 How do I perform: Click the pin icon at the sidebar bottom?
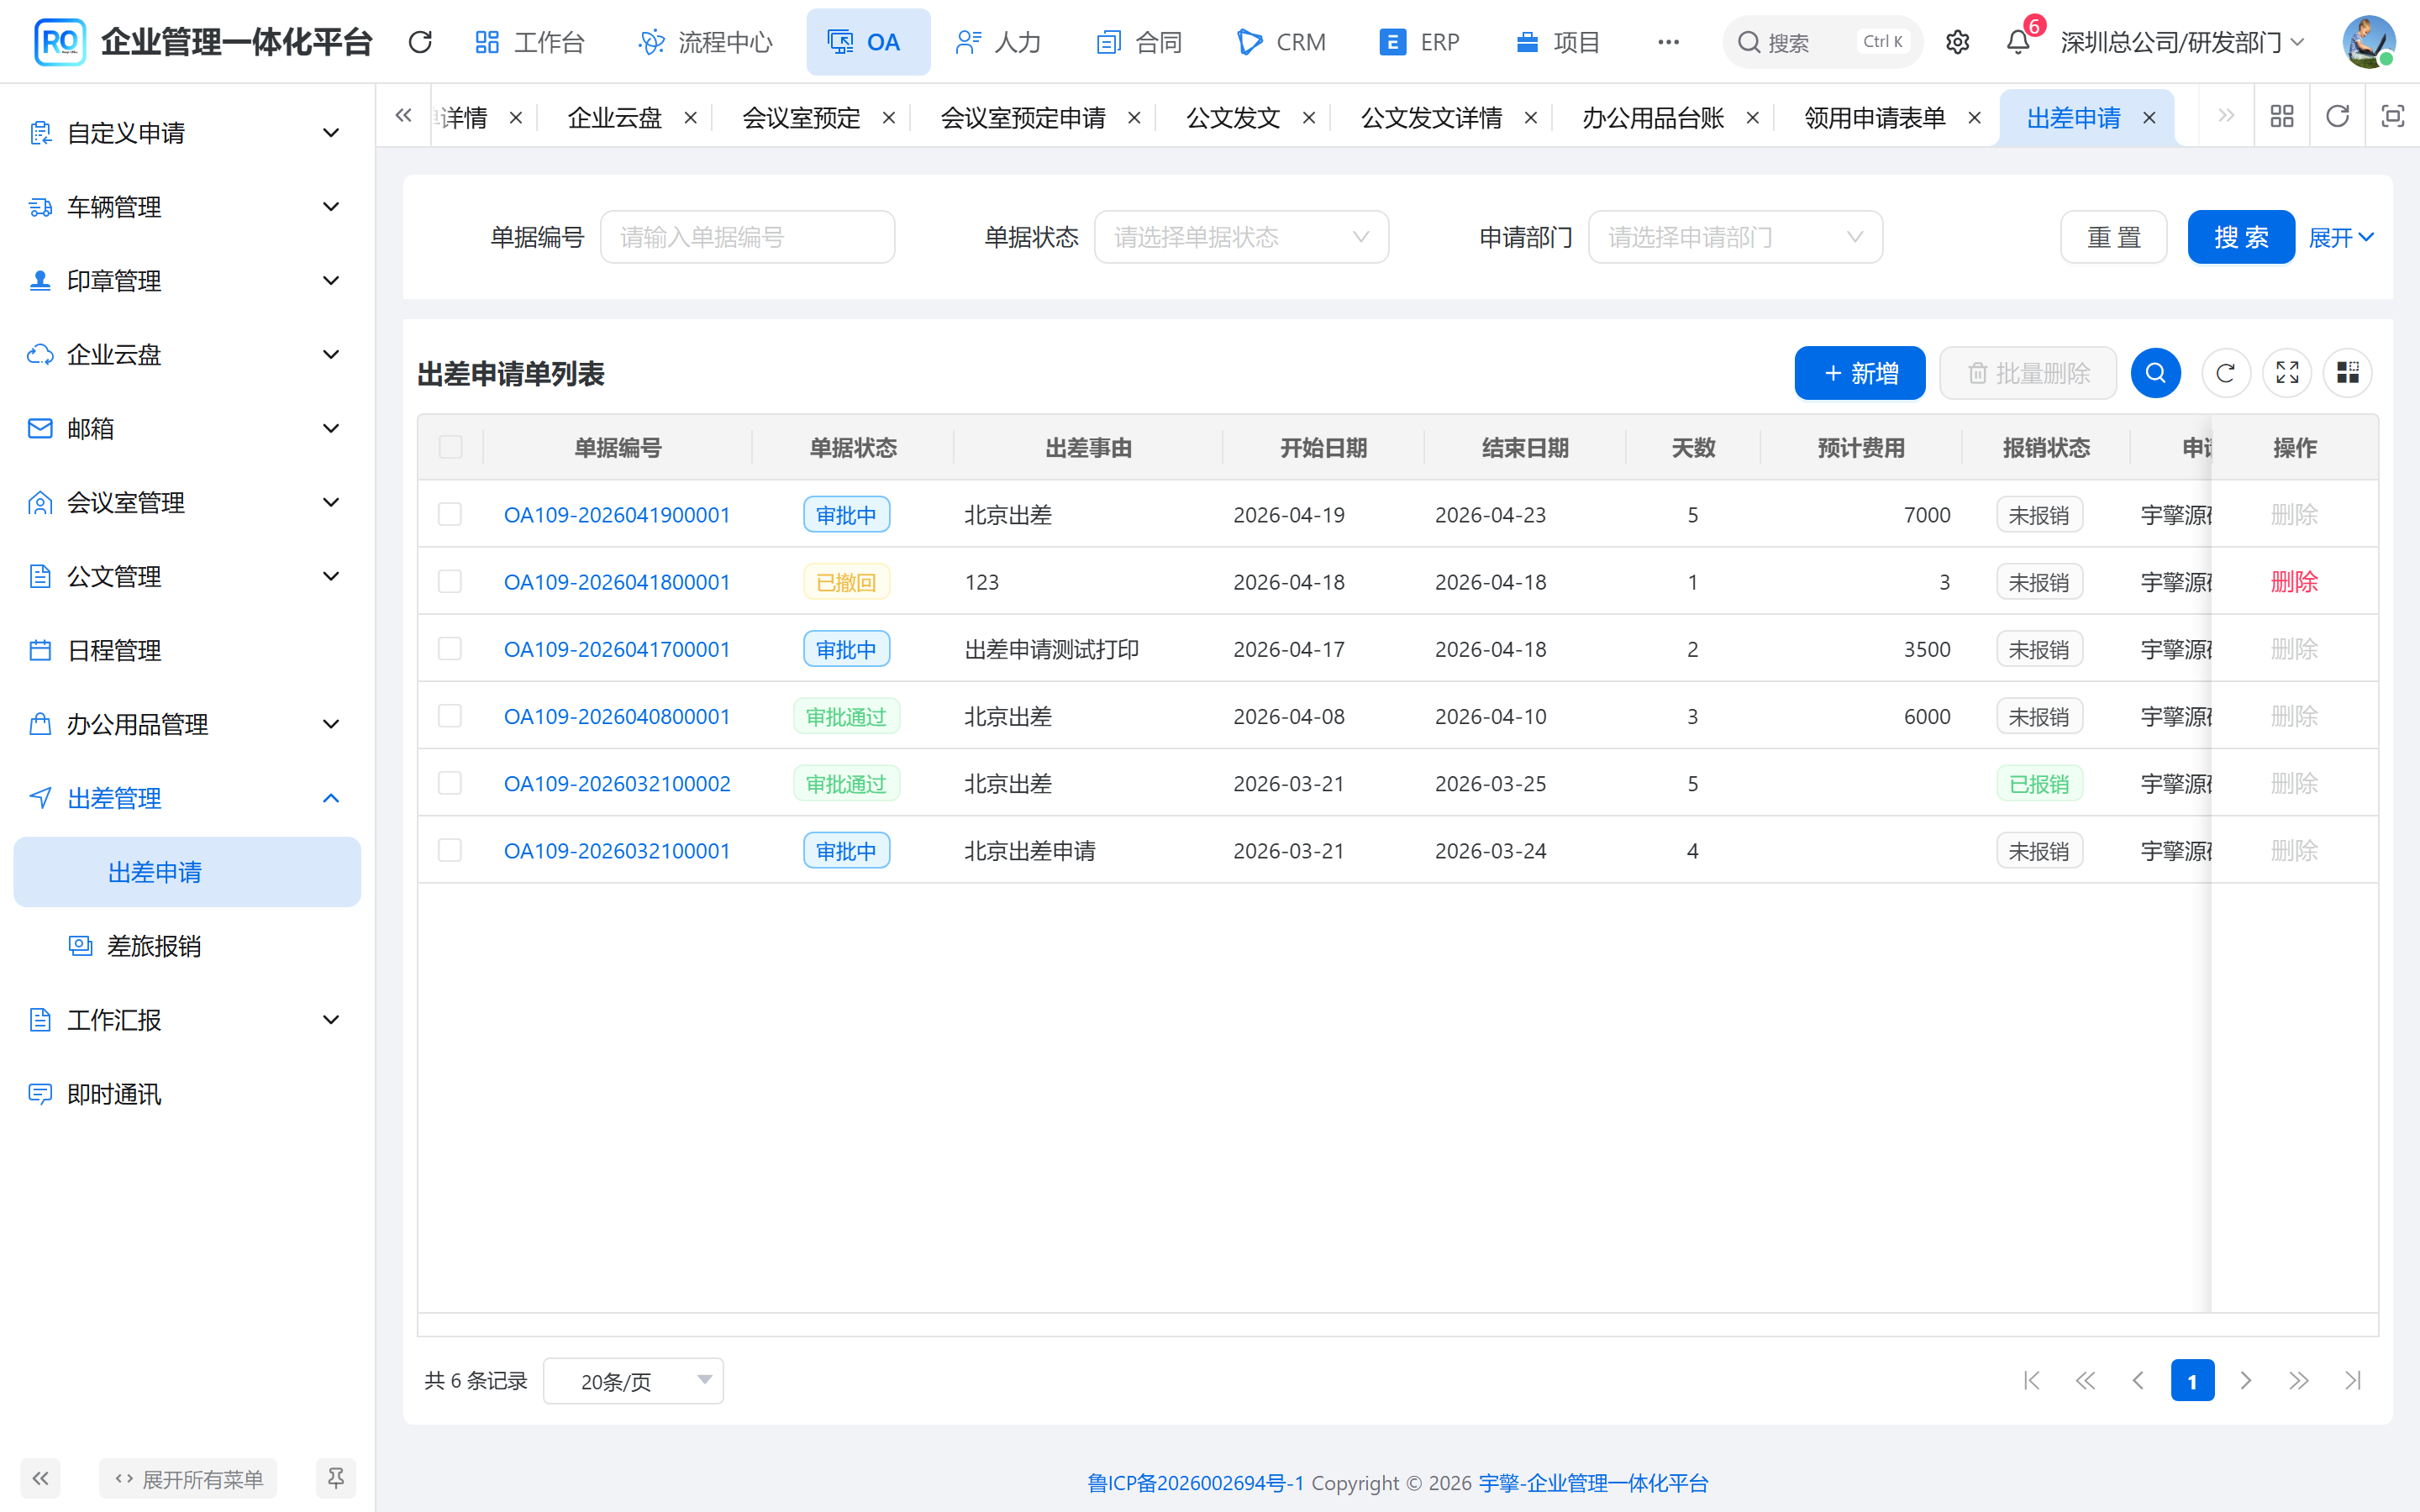tap(336, 1478)
